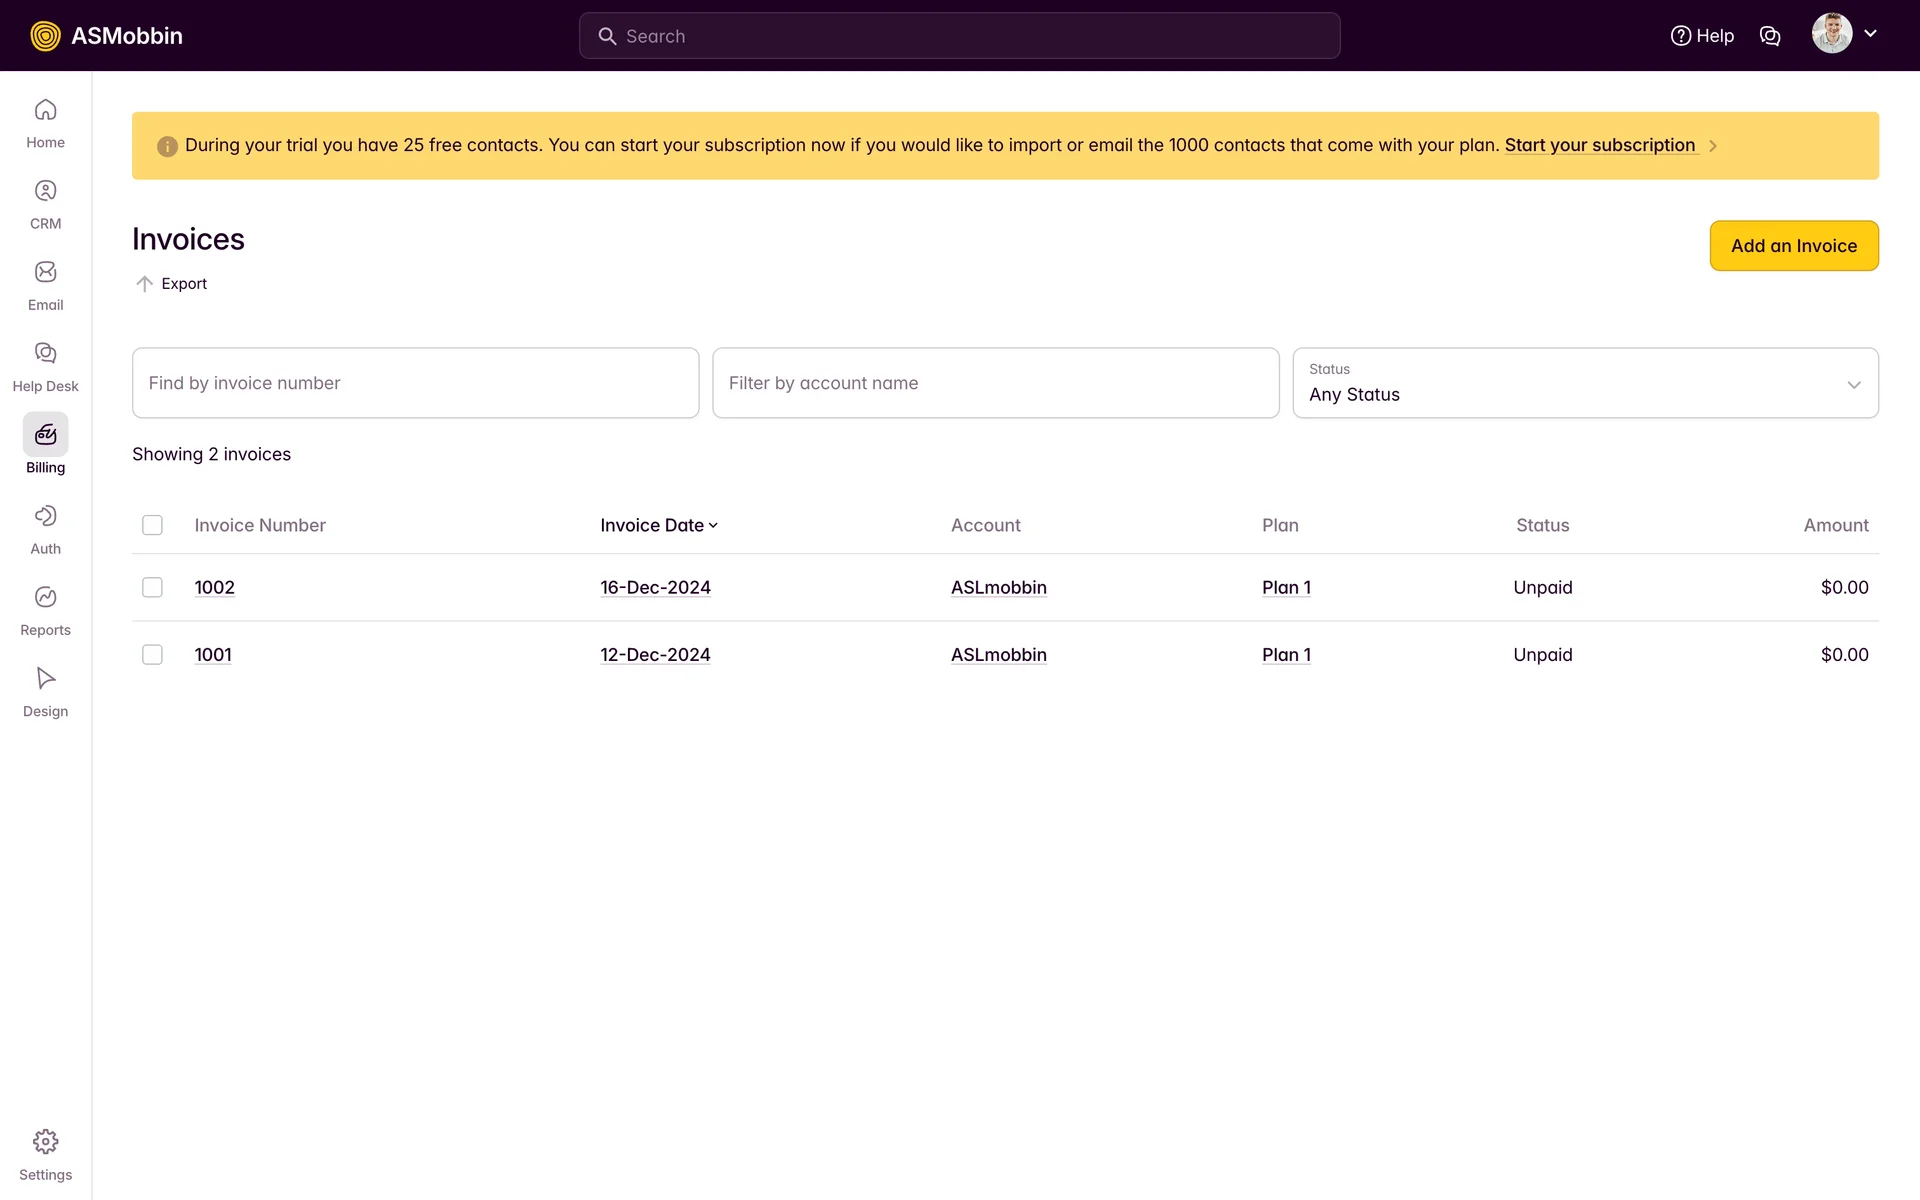Focus the Find by invoice number field
Image resolution: width=1920 pixels, height=1200 pixels.
415,383
